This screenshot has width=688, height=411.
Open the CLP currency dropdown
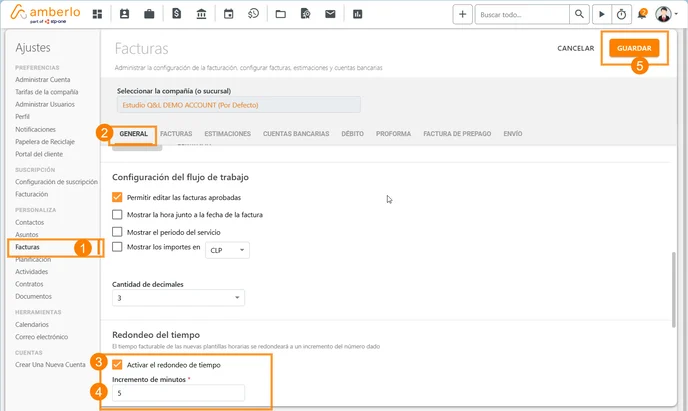227,250
